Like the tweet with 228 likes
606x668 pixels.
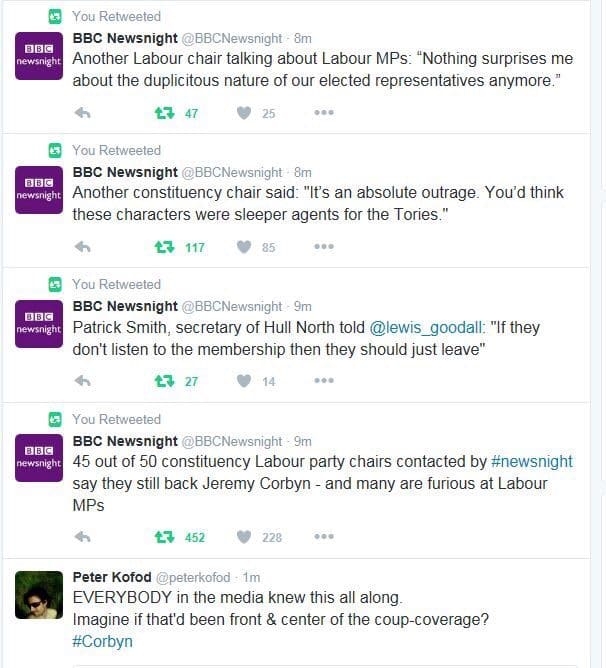click(244, 537)
